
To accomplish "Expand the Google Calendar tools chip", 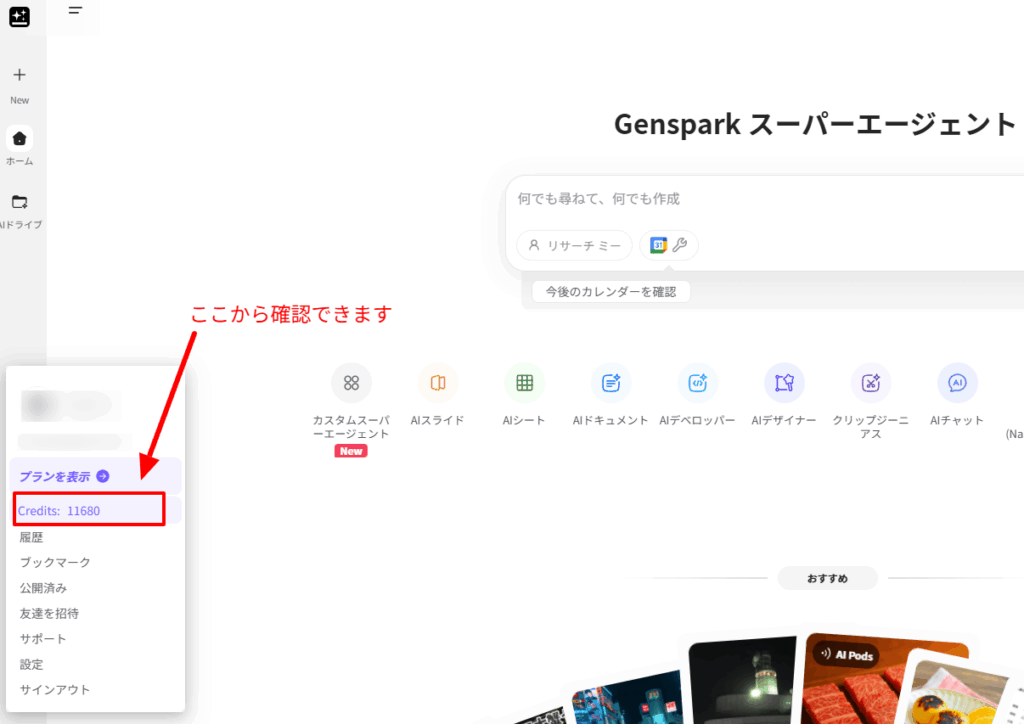I will pyautogui.click(x=669, y=245).
